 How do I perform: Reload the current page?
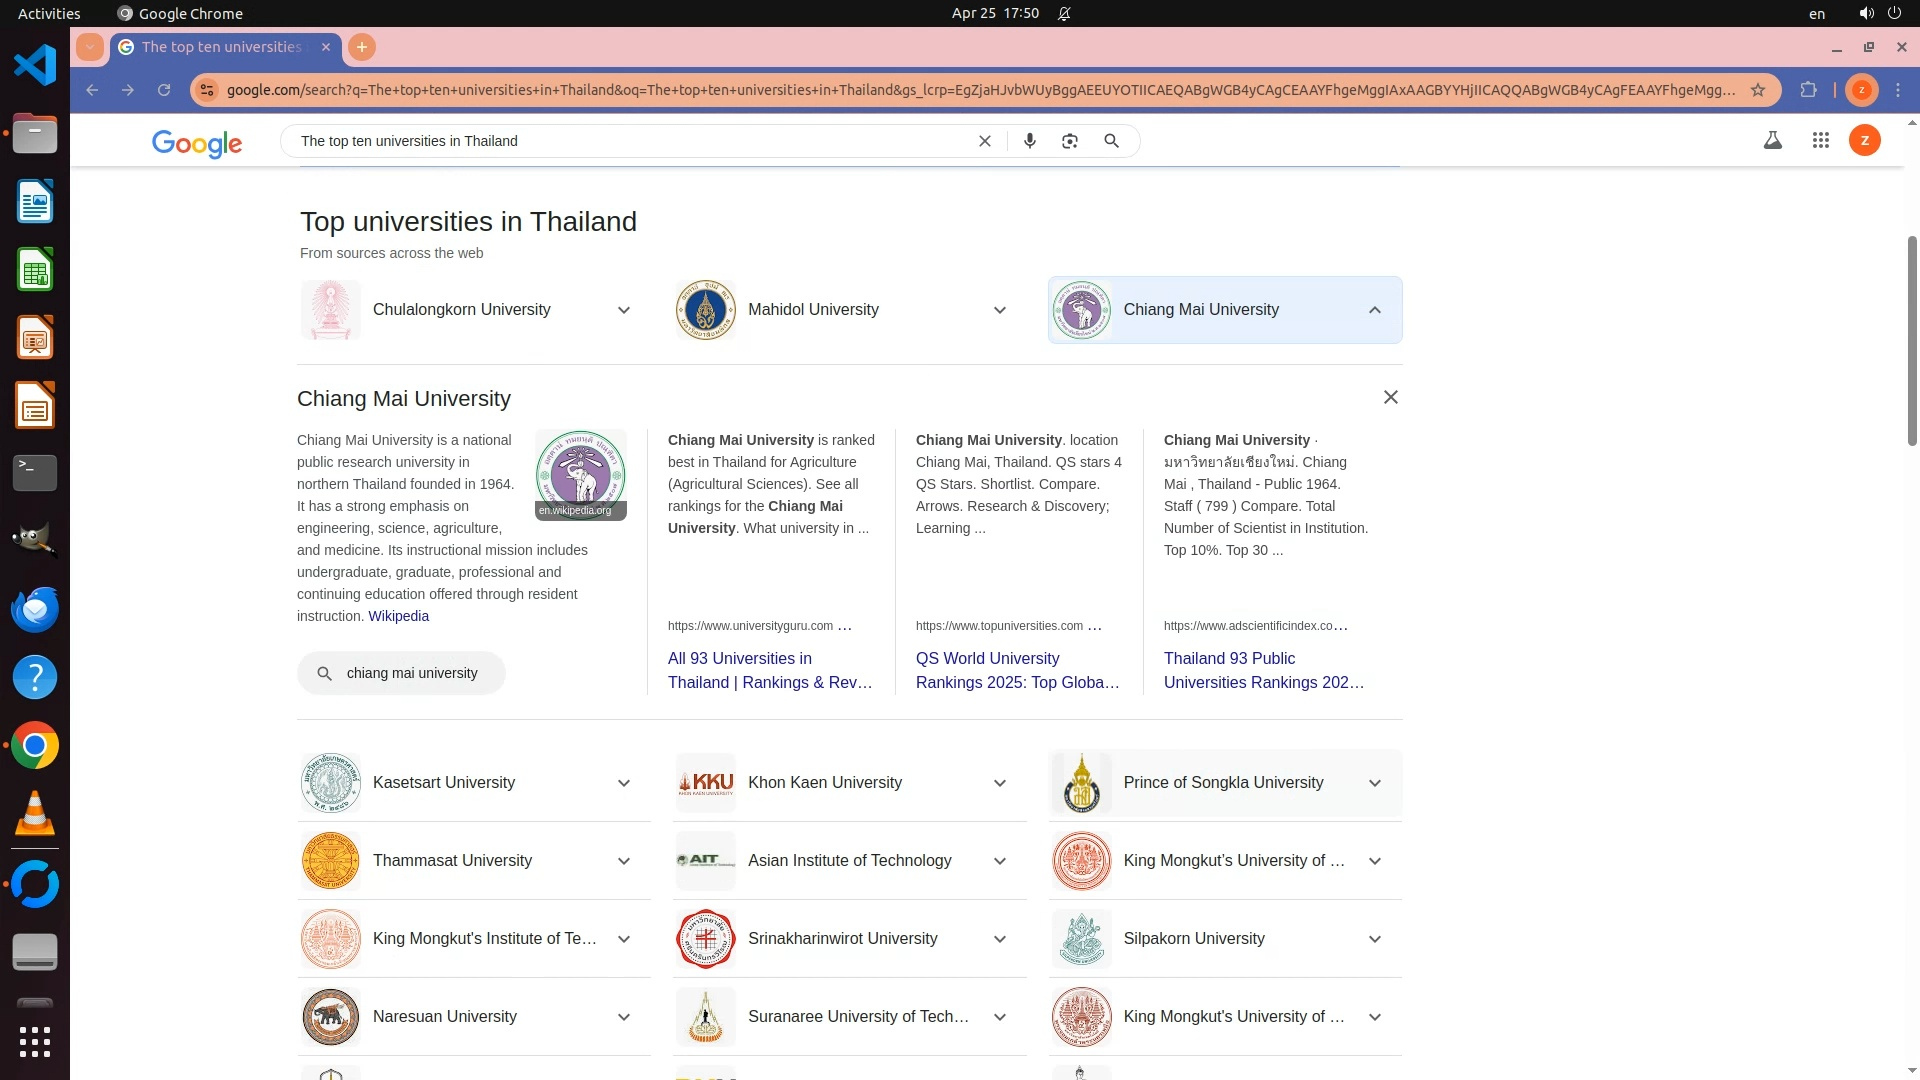[x=164, y=90]
